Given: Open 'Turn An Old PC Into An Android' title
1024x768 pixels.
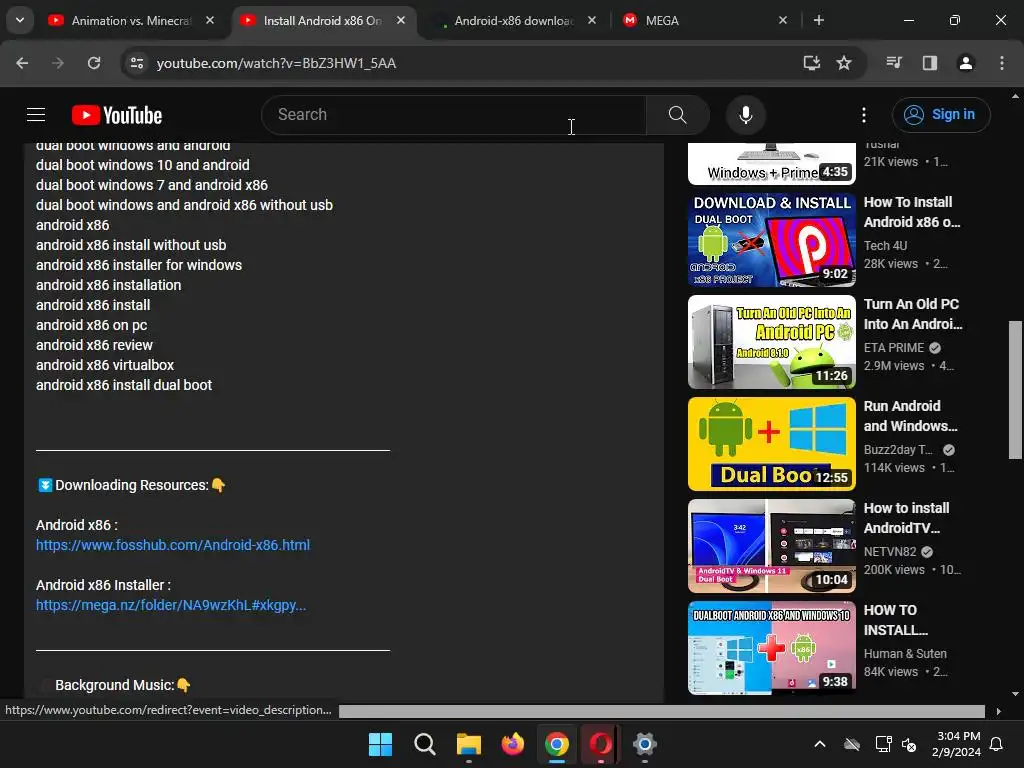Looking at the screenshot, I should (x=913, y=314).
